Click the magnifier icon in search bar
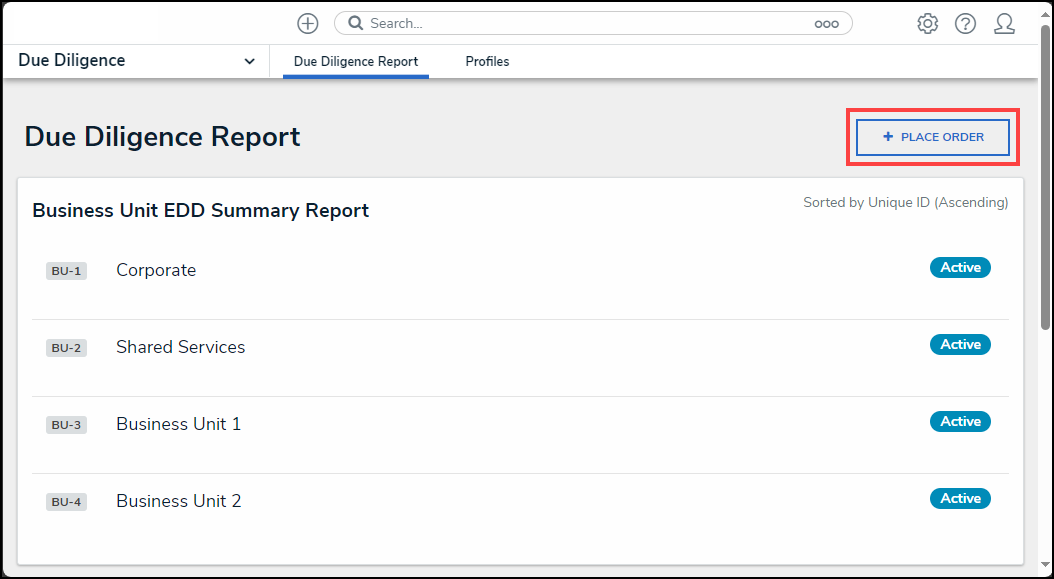Image resolution: width=1054 pixels, height=579 pixels. click(x=356, y=24)
